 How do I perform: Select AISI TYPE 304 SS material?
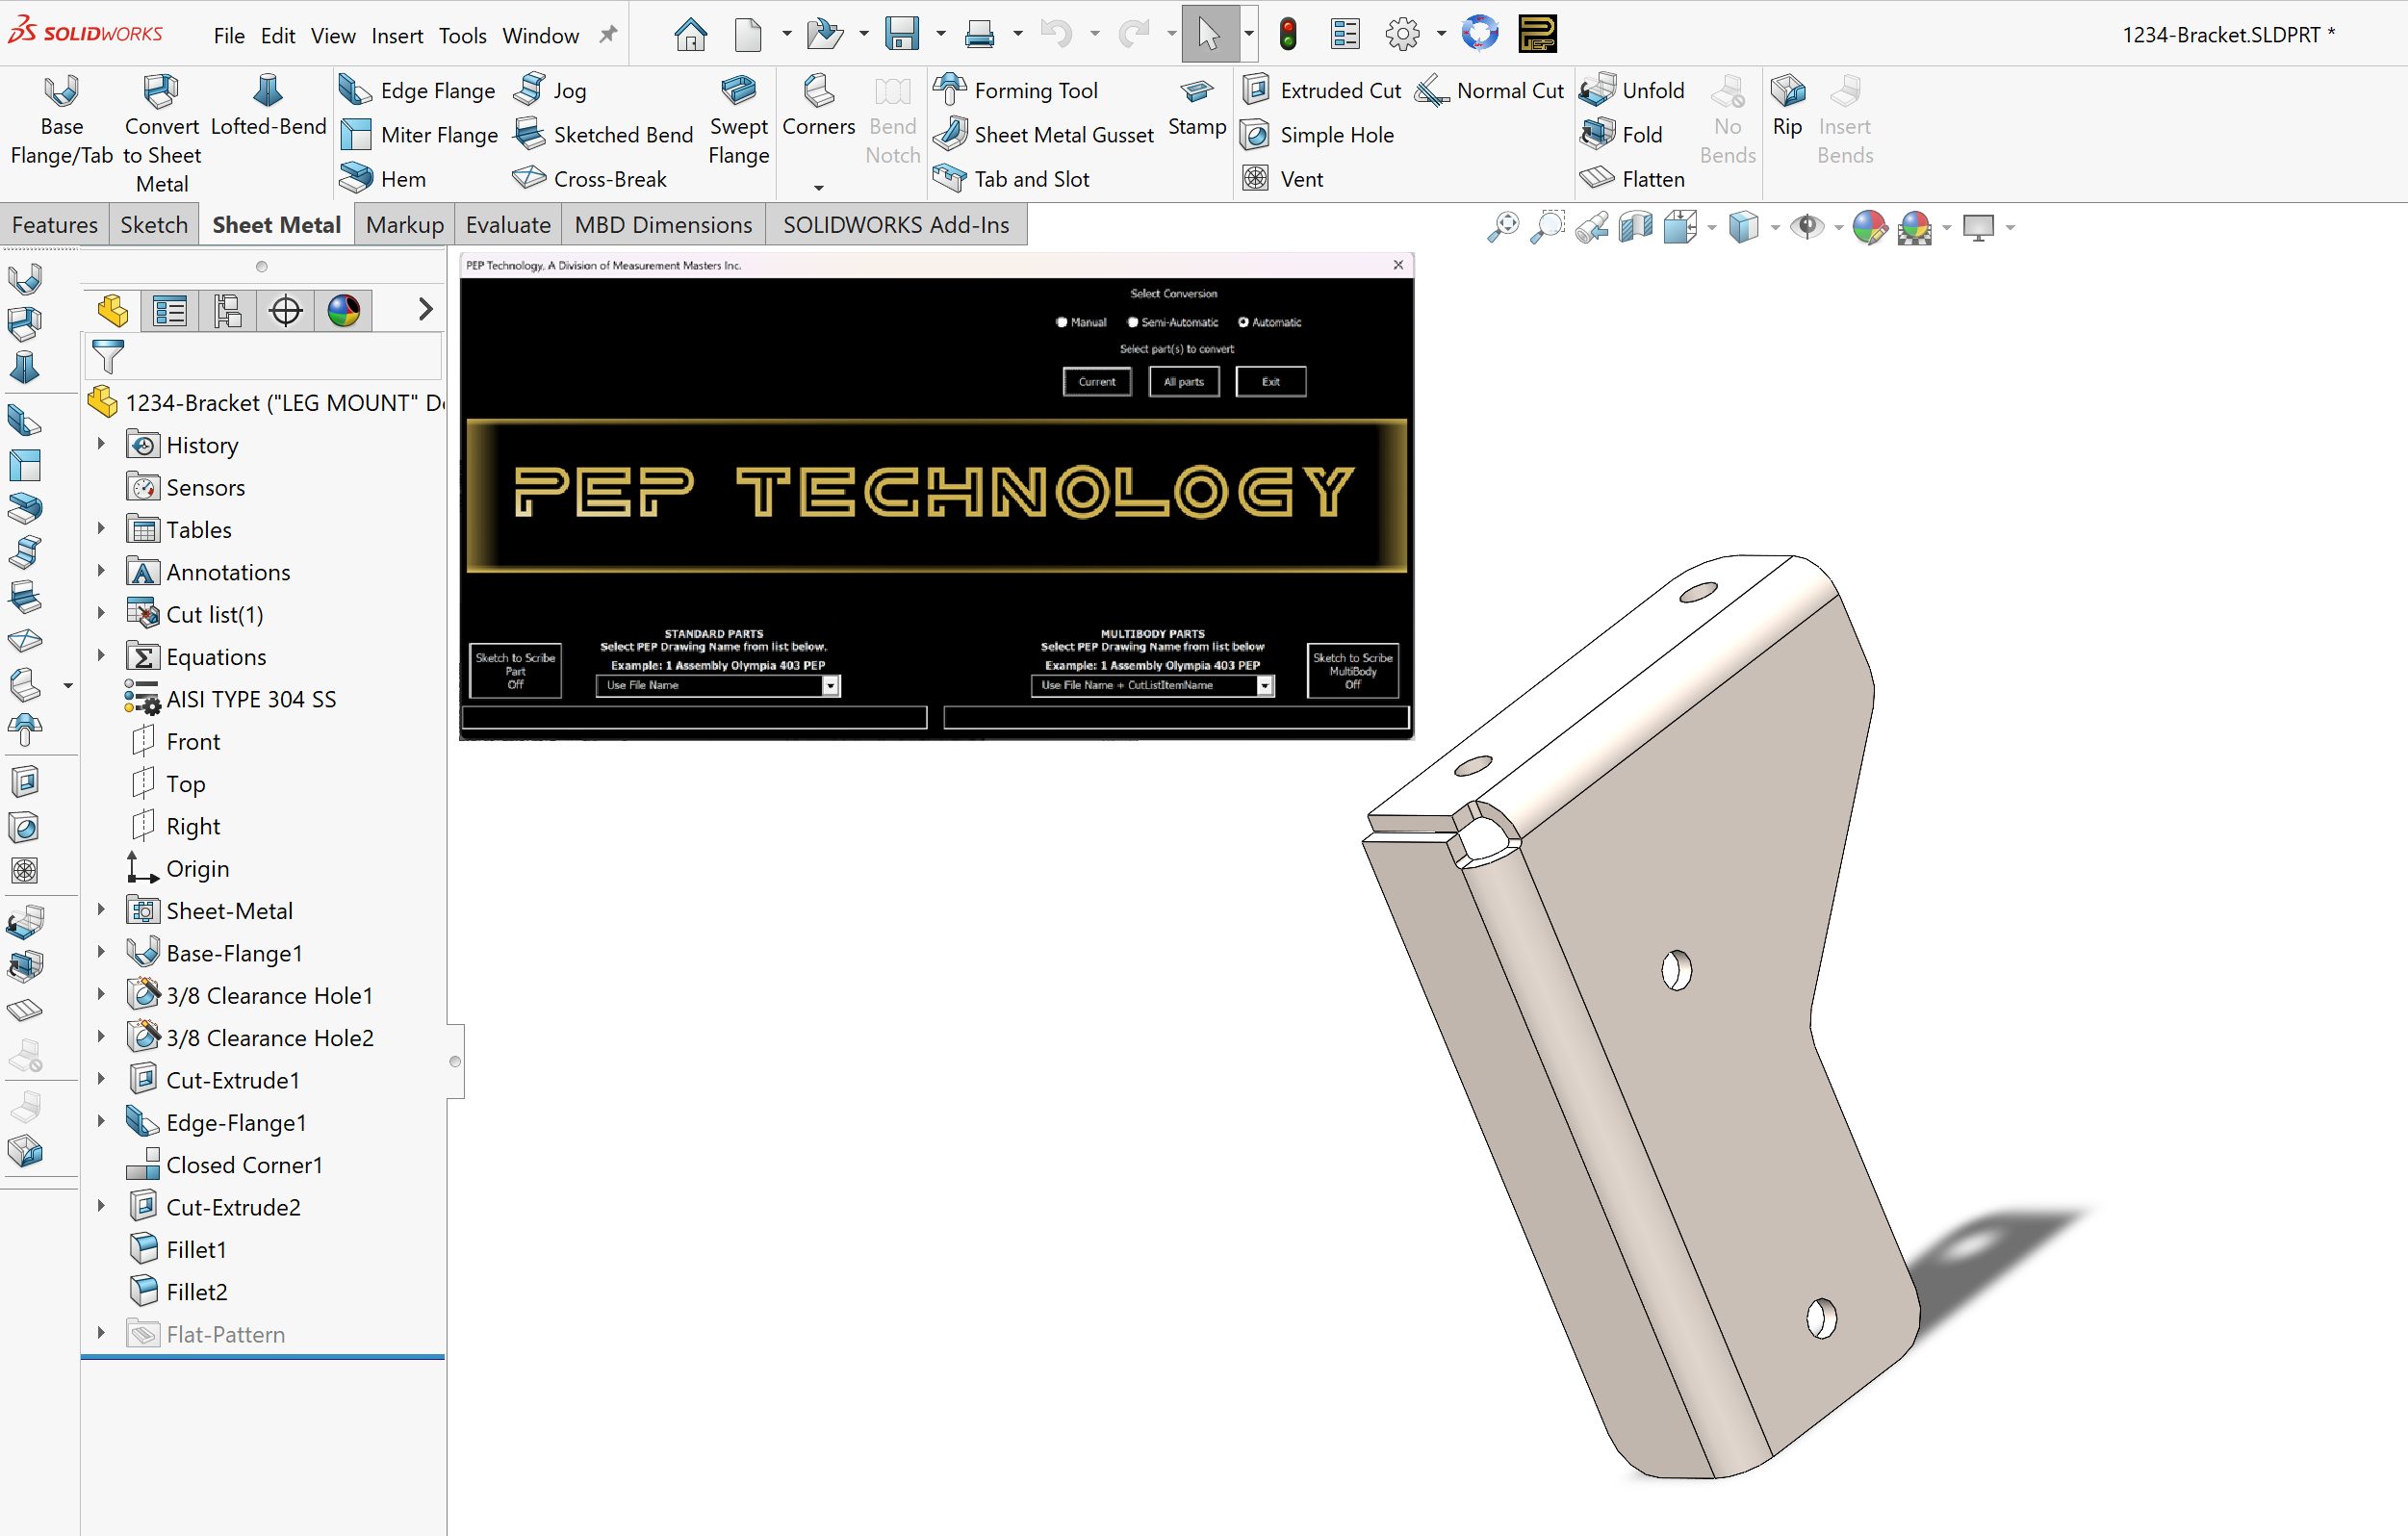(x=251, y=699)
